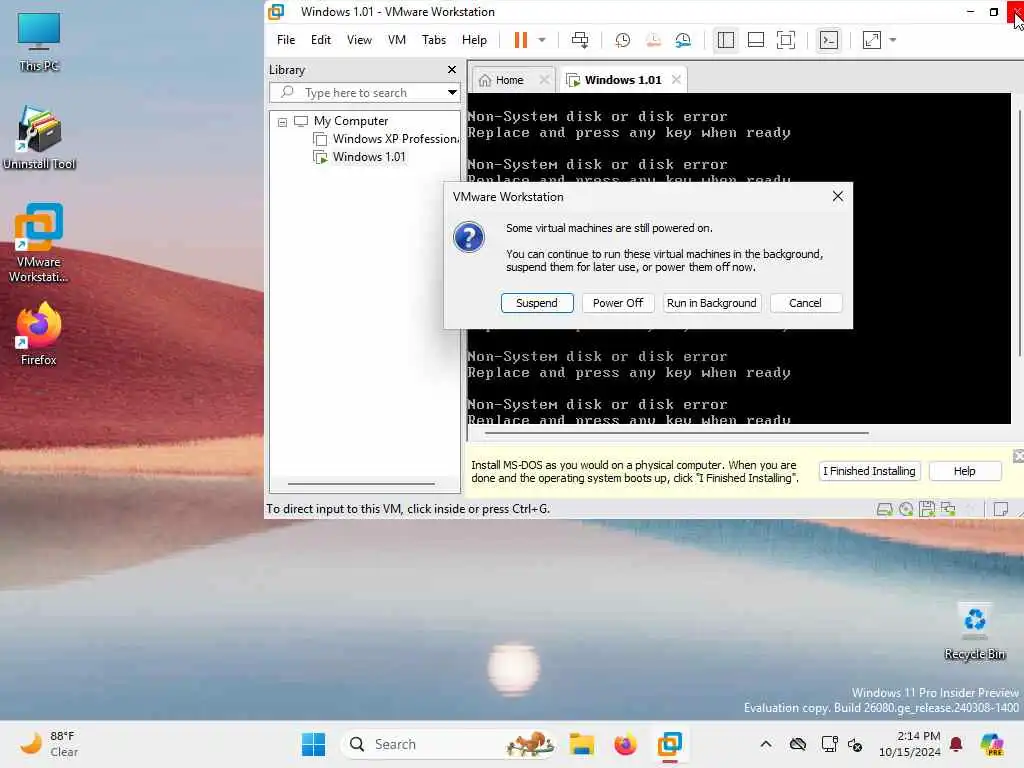Click the hard disk status bar icon
The image size is (1024, 768).
point(884,509)
